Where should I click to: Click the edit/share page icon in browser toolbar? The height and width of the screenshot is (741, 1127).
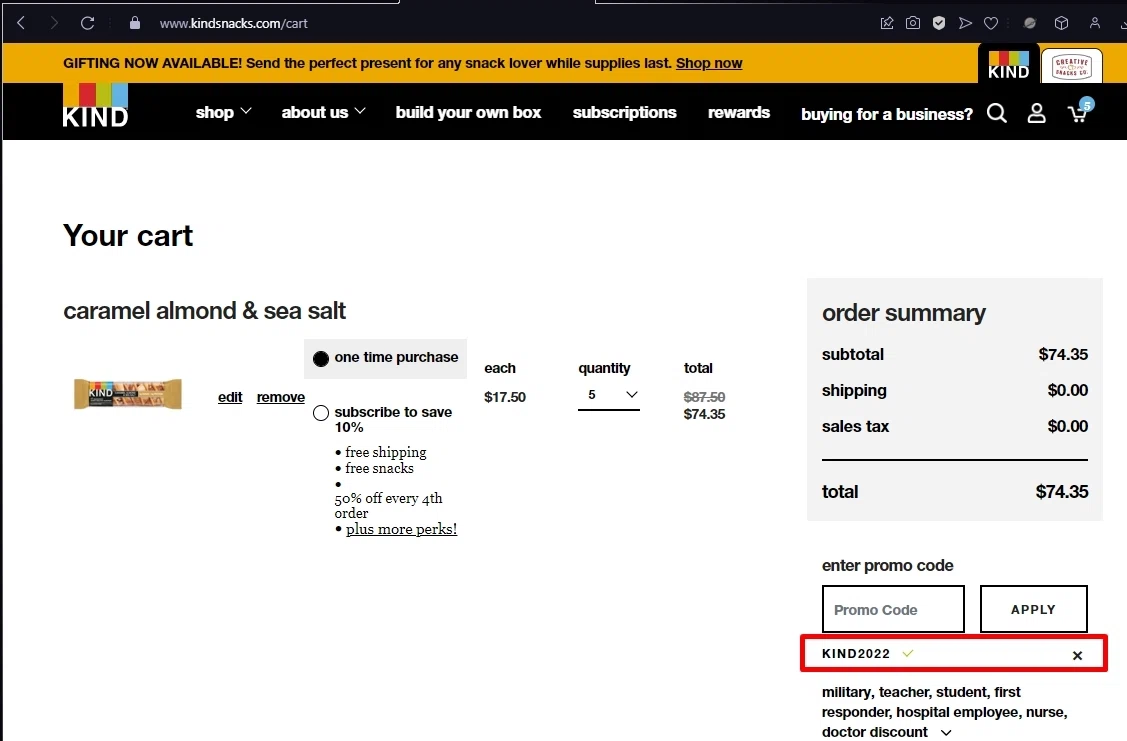[x=887, y=23]
